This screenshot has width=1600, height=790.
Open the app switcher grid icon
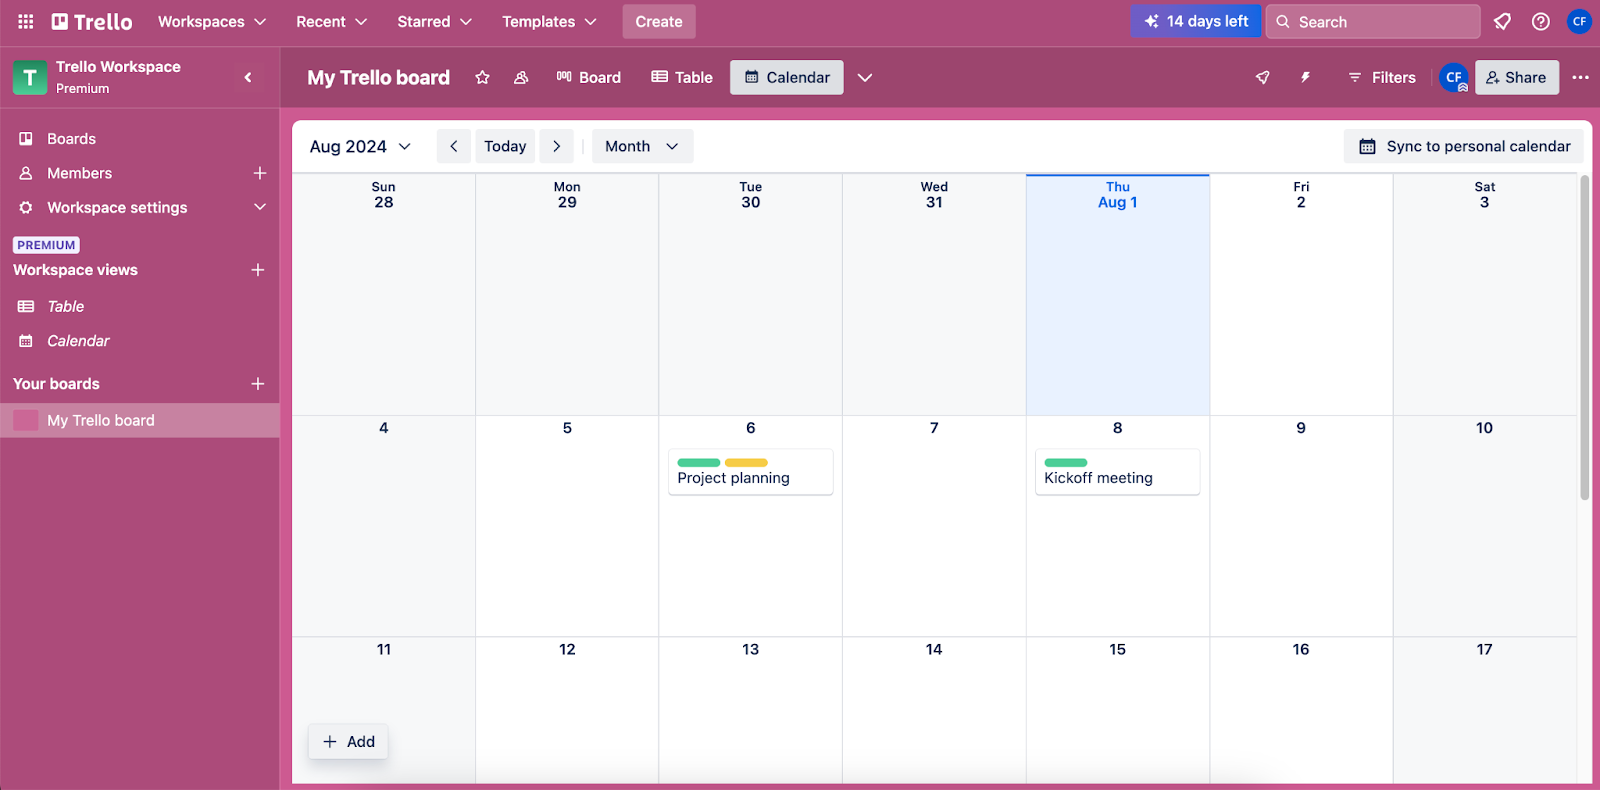tap(26, 21)
